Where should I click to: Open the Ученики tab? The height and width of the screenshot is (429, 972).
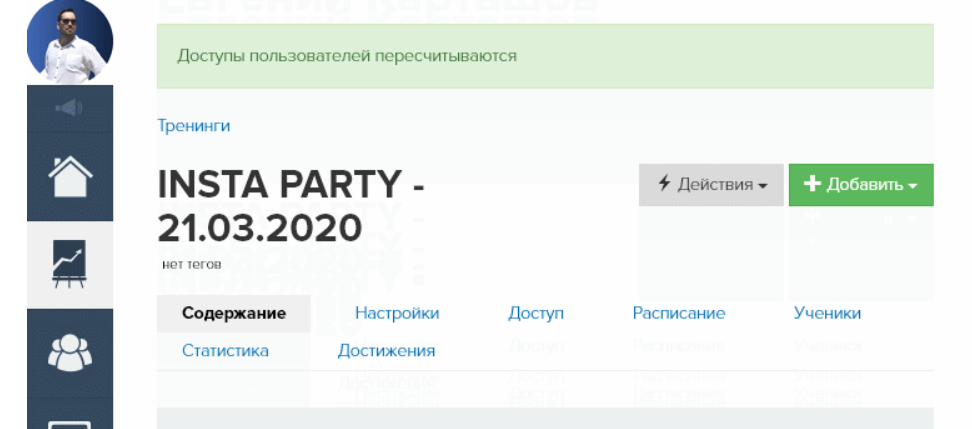click(x=827, y=314)
